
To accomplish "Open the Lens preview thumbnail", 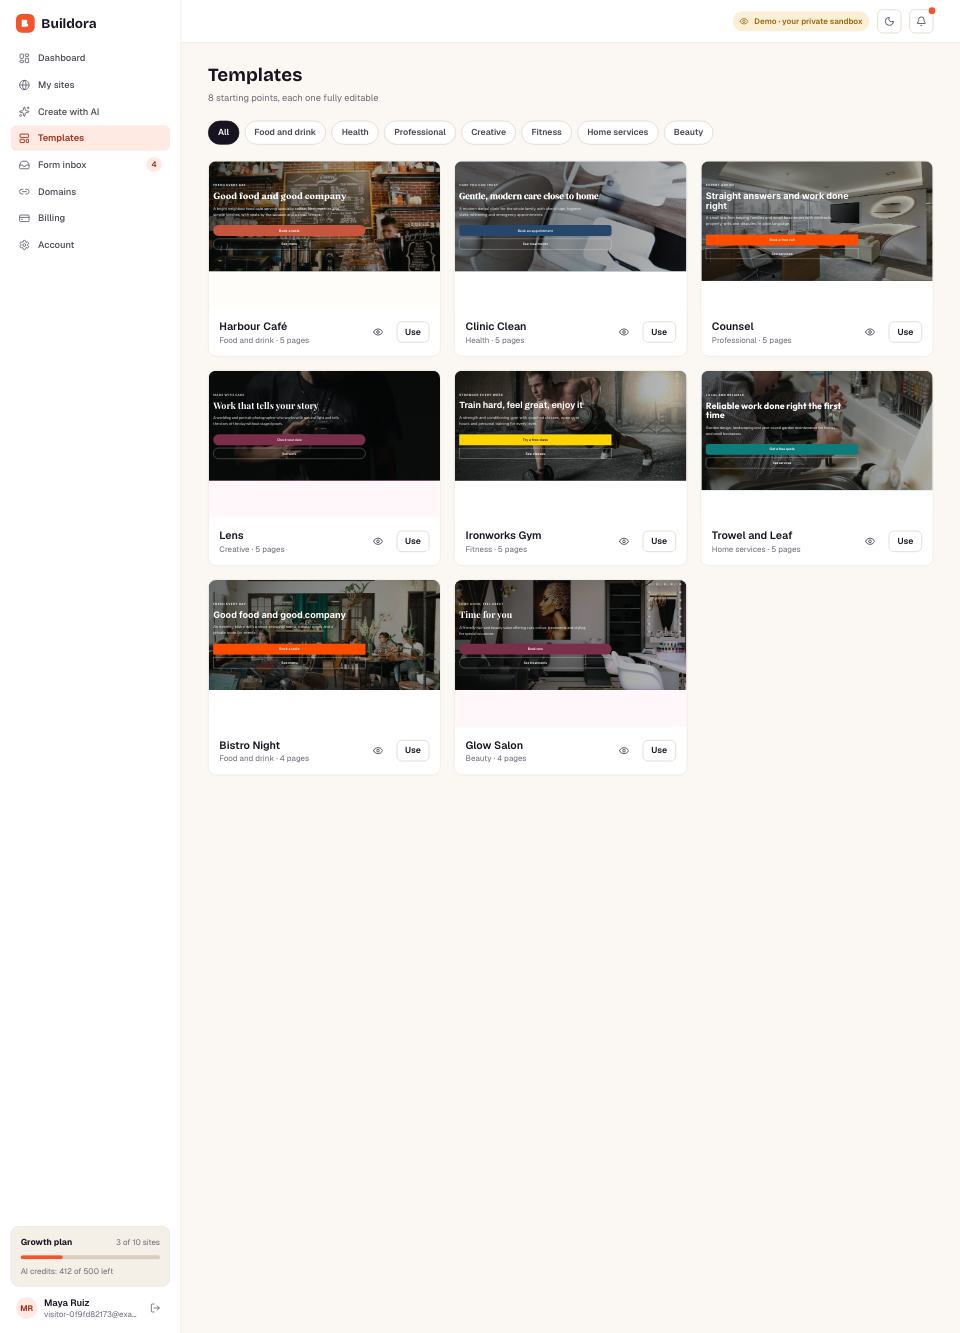I will click(x=324, y=443).
